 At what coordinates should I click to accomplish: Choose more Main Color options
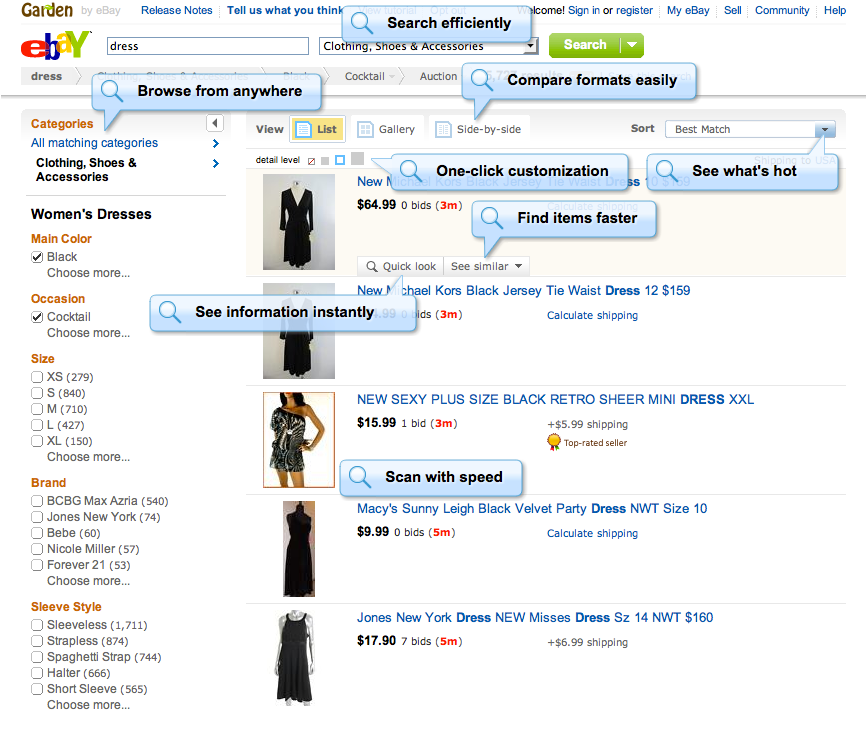(x=88, y=273)
